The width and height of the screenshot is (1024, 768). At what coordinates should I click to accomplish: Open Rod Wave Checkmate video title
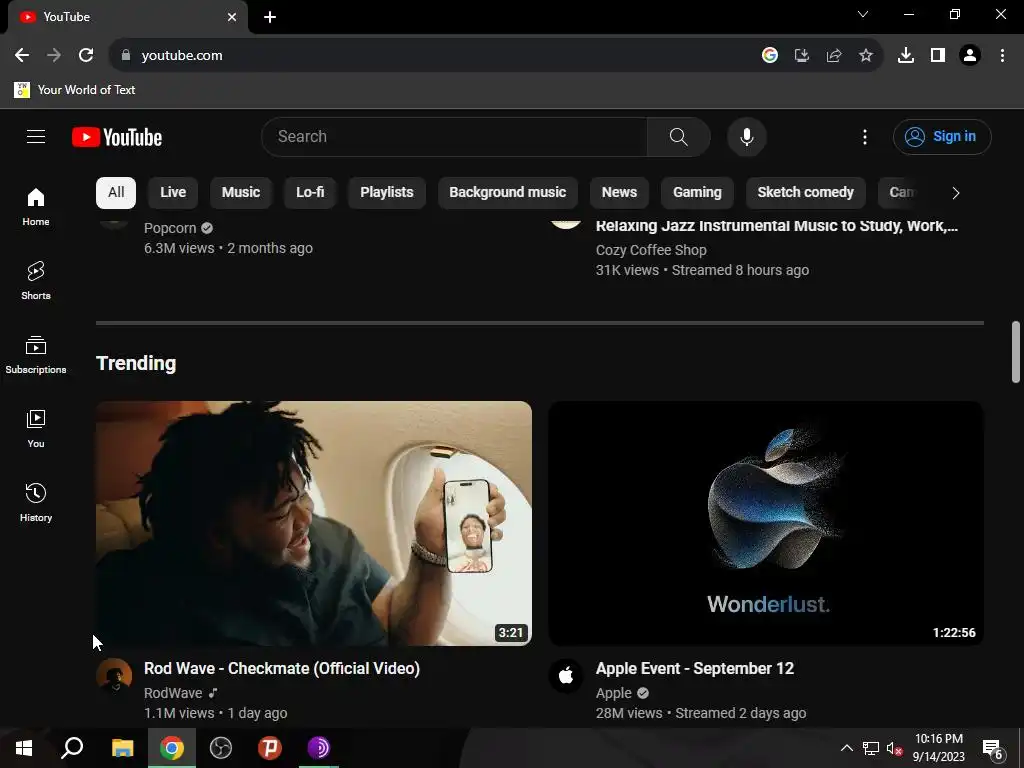point(281,669)
